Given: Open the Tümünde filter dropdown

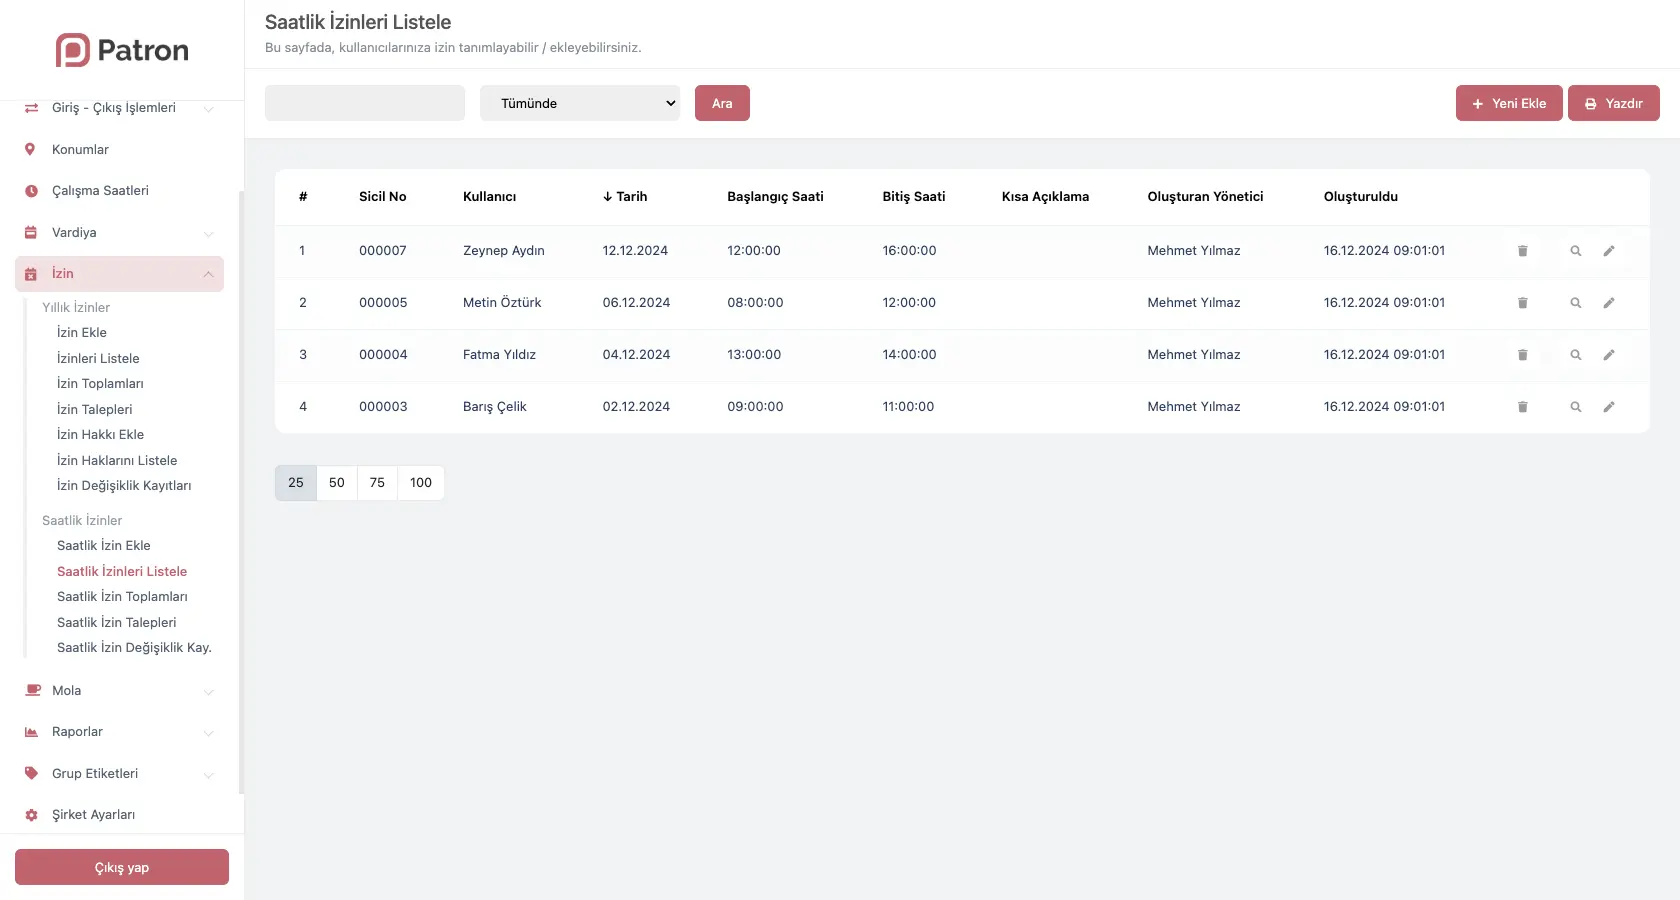Looking at the screenshot, I should tap(580, 103).
